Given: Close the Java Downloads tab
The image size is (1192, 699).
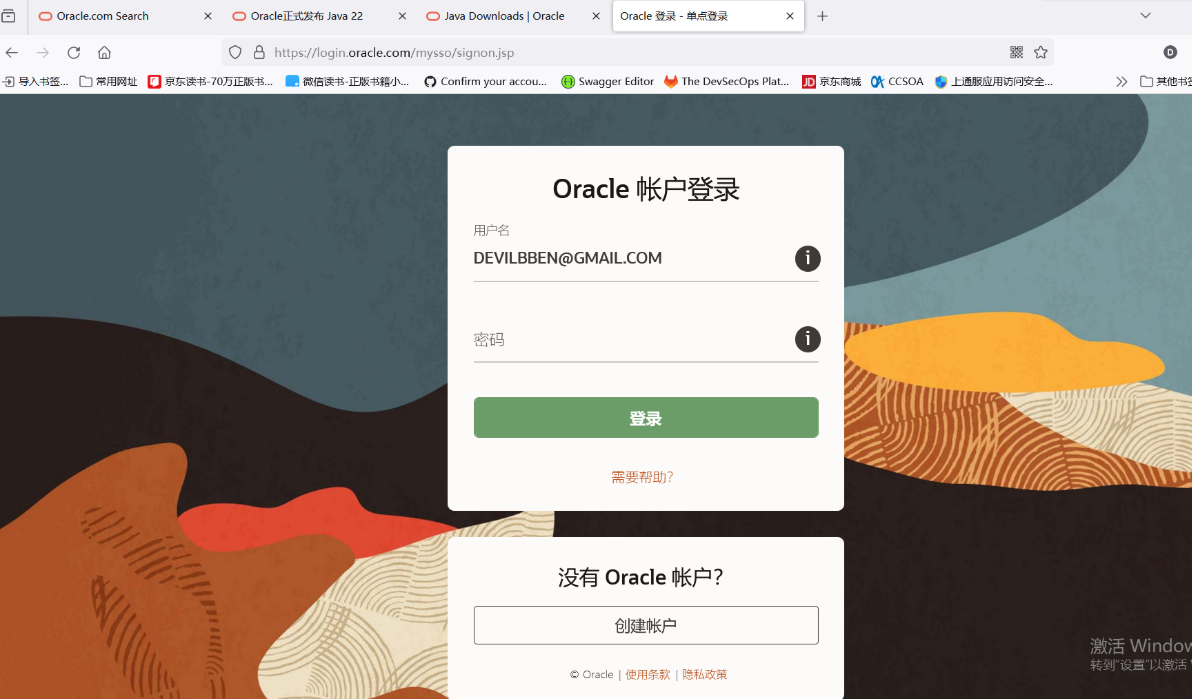Looking at the screenshot, I should click(x=596, y=16).
